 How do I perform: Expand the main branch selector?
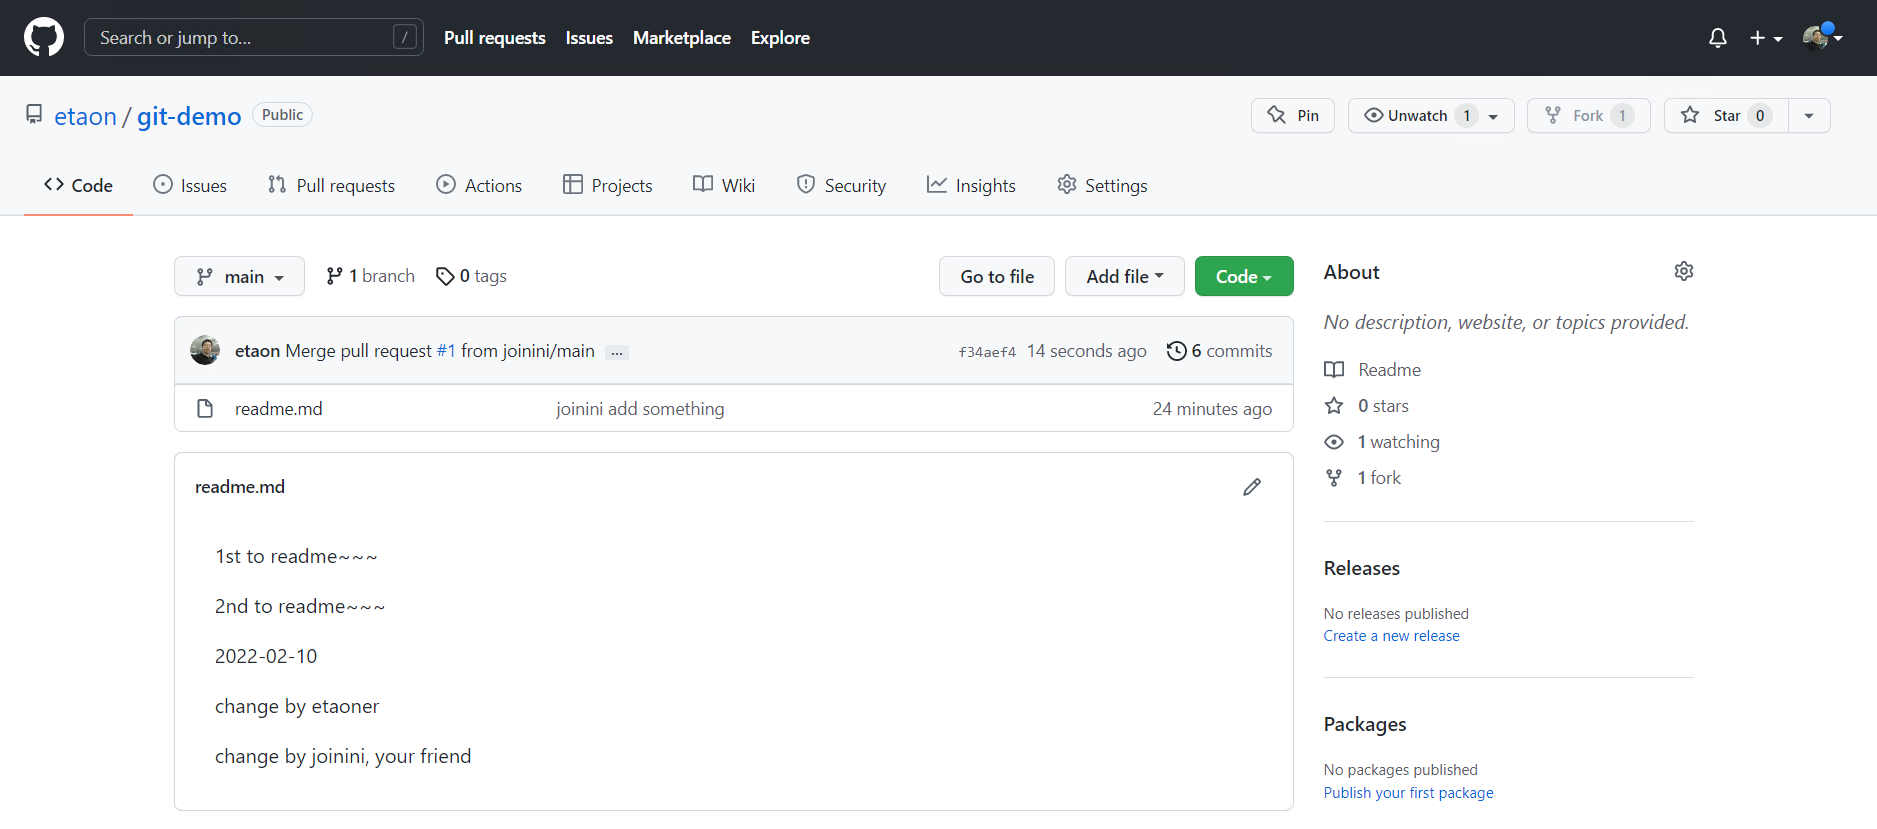click(x=239, y=276)
